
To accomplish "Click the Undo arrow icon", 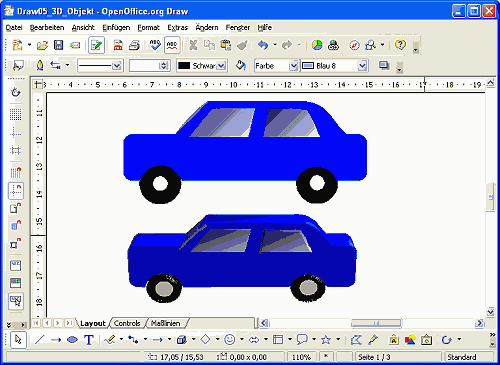I will coord(263,45).
